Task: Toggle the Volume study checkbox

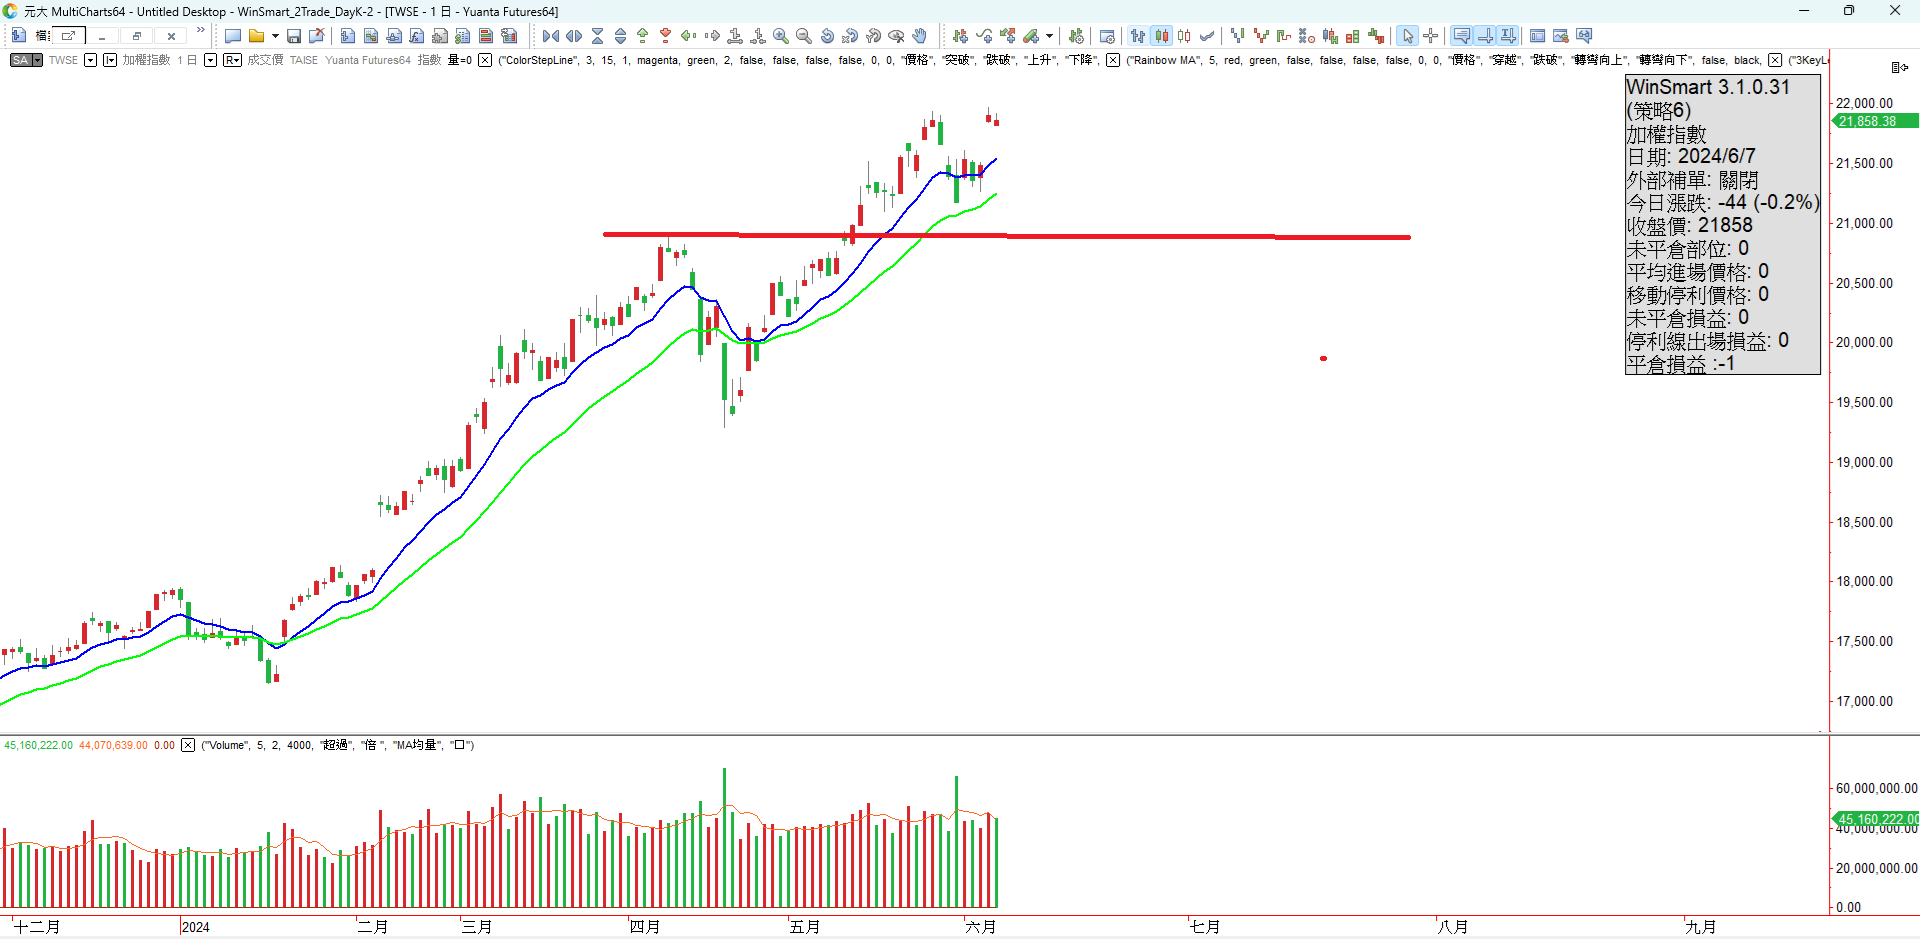Action: click(188, 745)
